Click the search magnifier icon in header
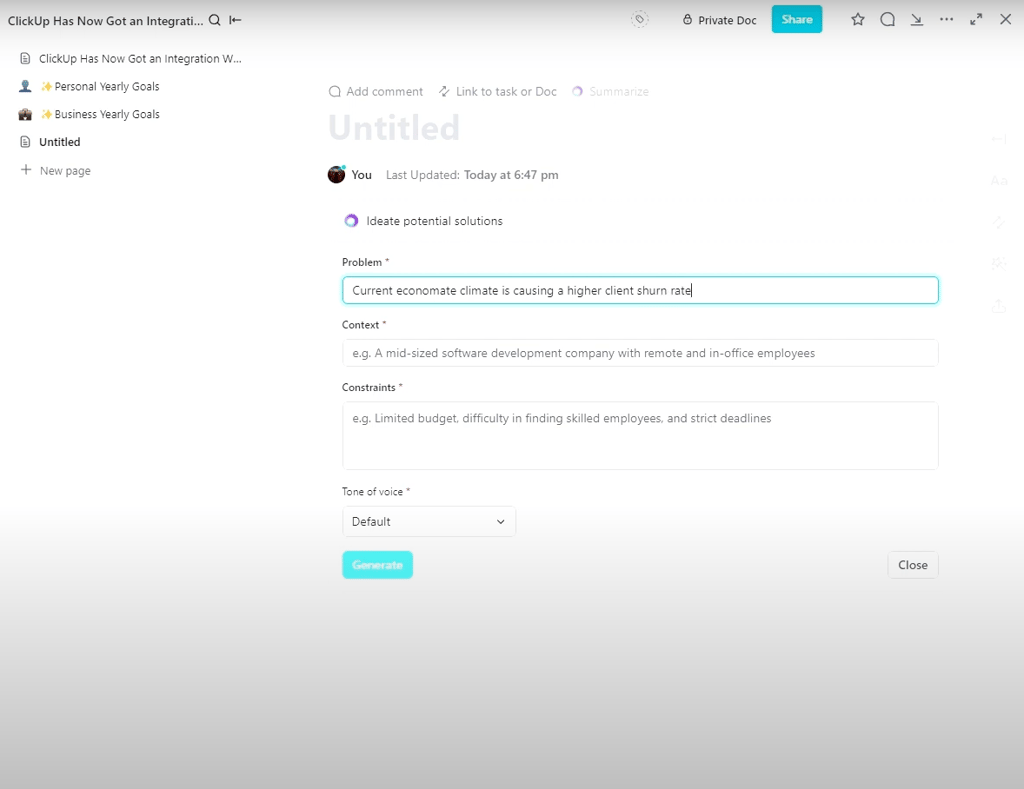The height and width of the screenshot is (789, 1024). pyautogui.click(x=214, y=20)
